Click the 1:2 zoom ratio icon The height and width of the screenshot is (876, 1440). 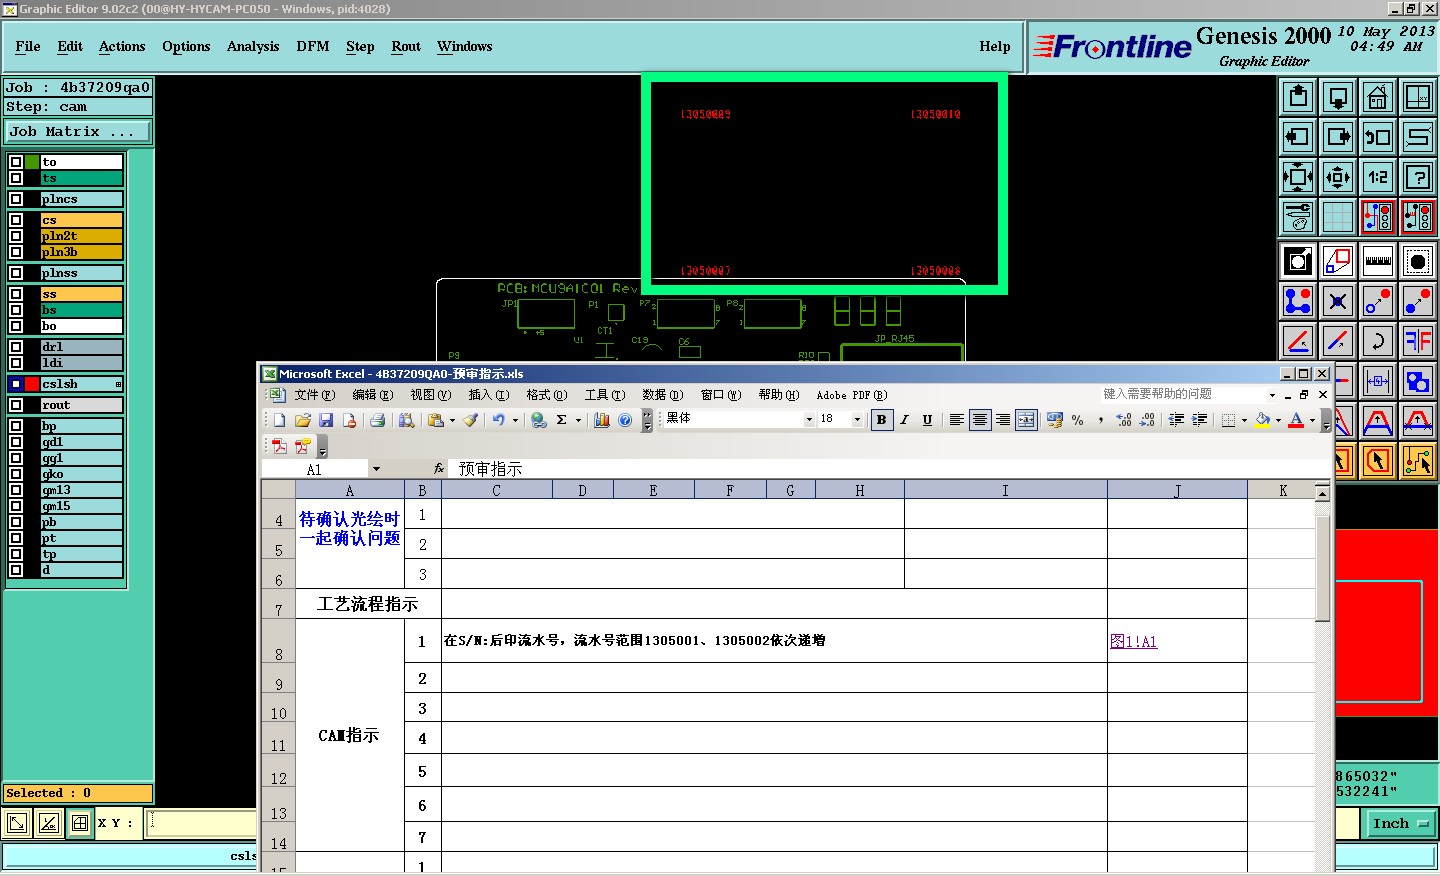coord(1378,177)
